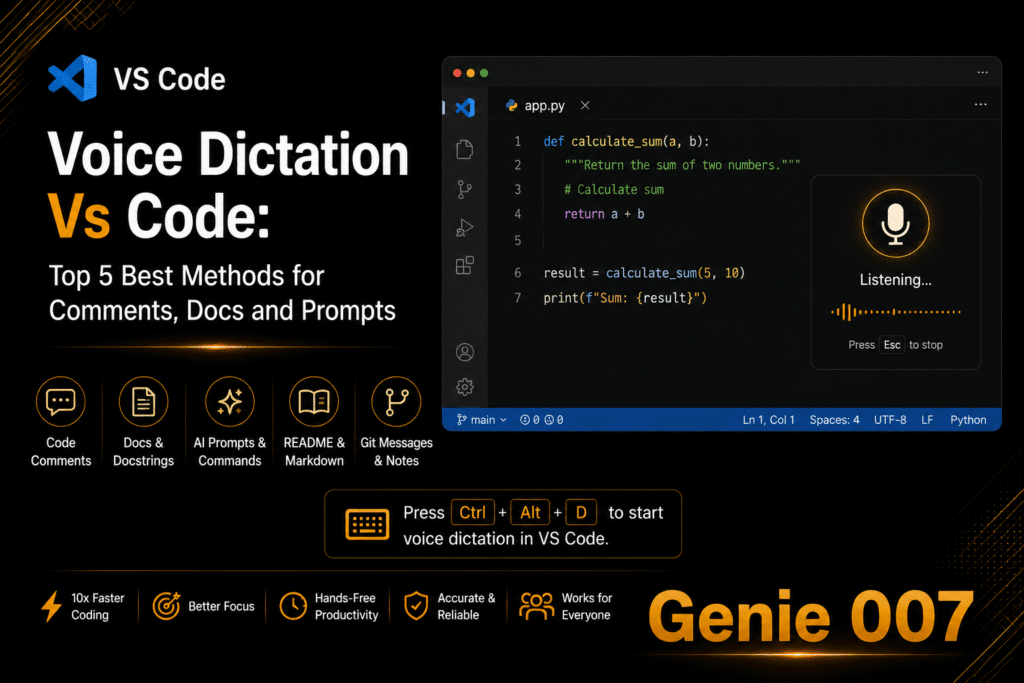The image size is (1024, 683).
Task: Click the 'Listening...' text
Action: [x=895, y=280]
